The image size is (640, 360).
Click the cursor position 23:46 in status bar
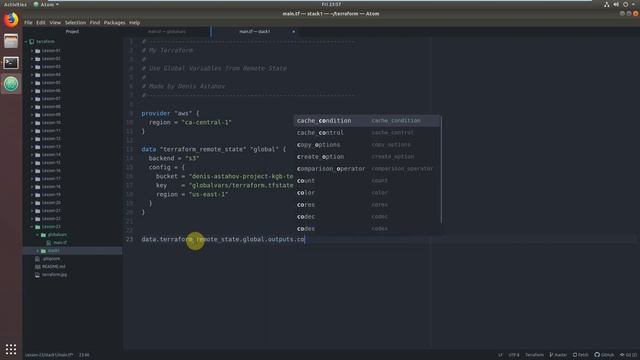[x=84, y=355]
